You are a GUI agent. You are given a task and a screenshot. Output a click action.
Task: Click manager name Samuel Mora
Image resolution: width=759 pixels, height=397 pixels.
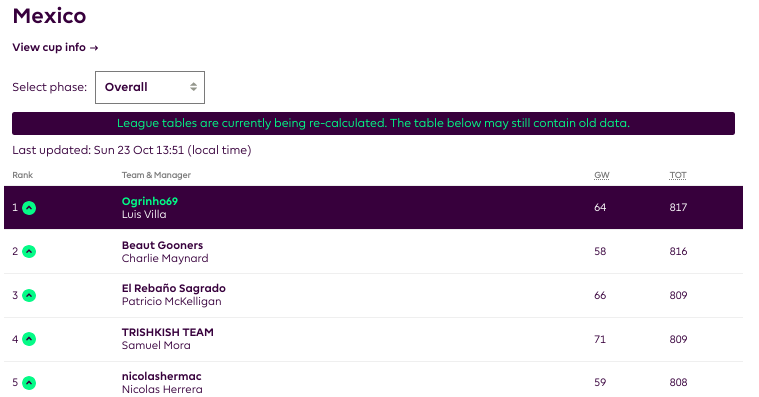156,346
